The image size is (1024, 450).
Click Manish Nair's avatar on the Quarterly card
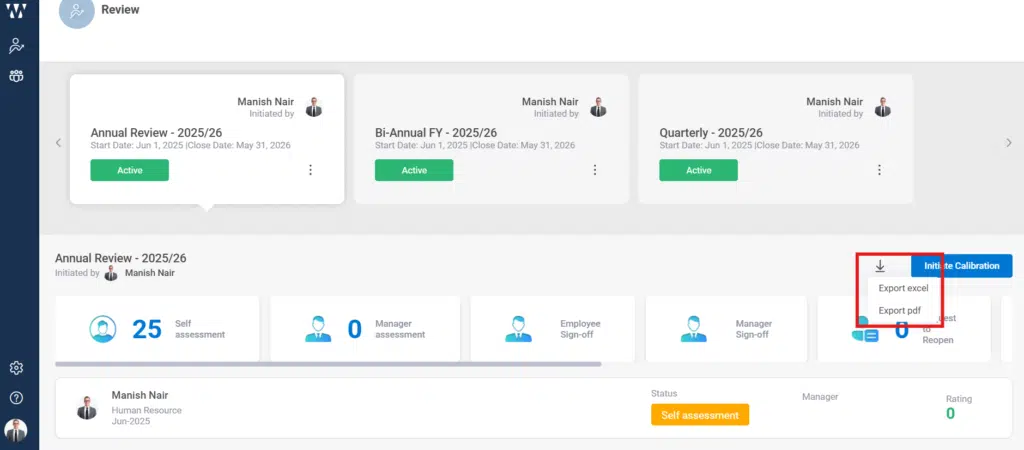coord(883,107)
